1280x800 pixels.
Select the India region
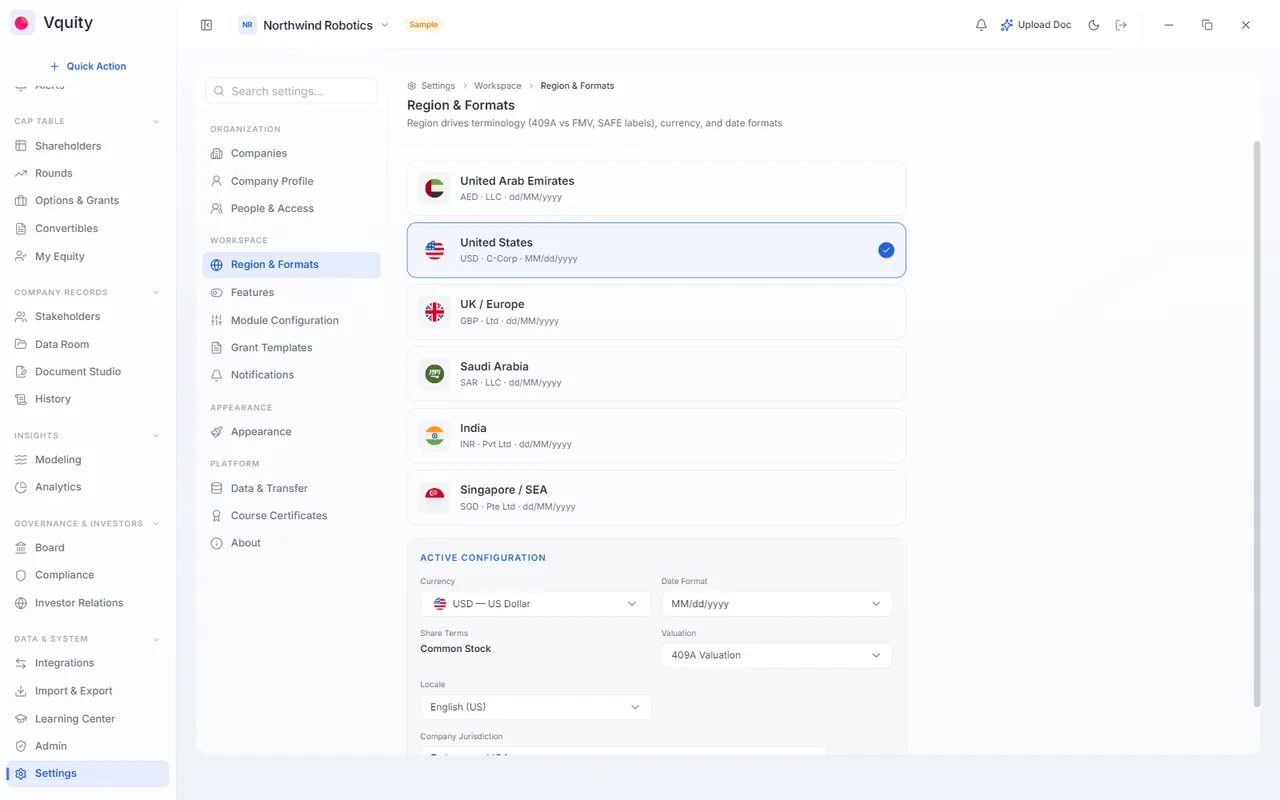pos(656,435)
